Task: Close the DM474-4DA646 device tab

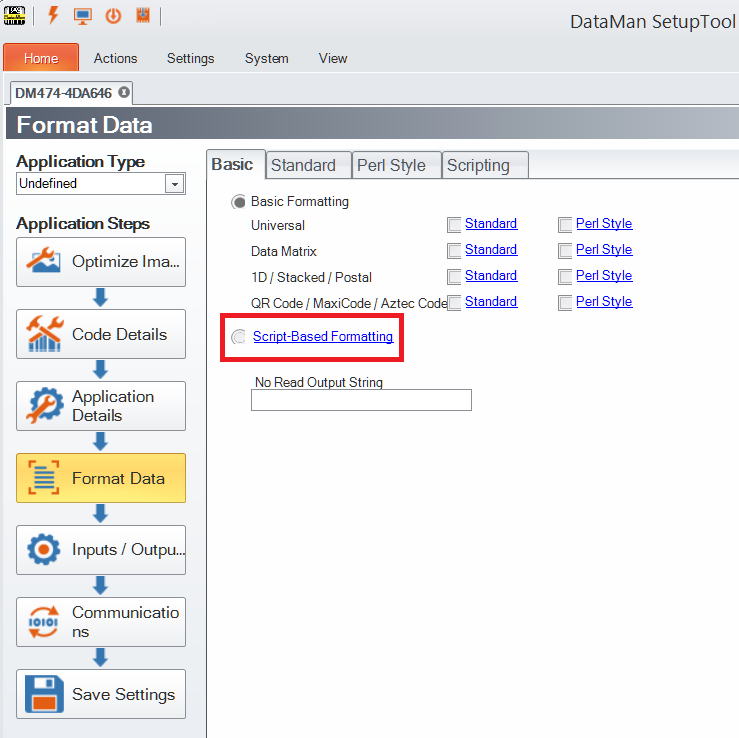Action: click(x=123, y=93)
